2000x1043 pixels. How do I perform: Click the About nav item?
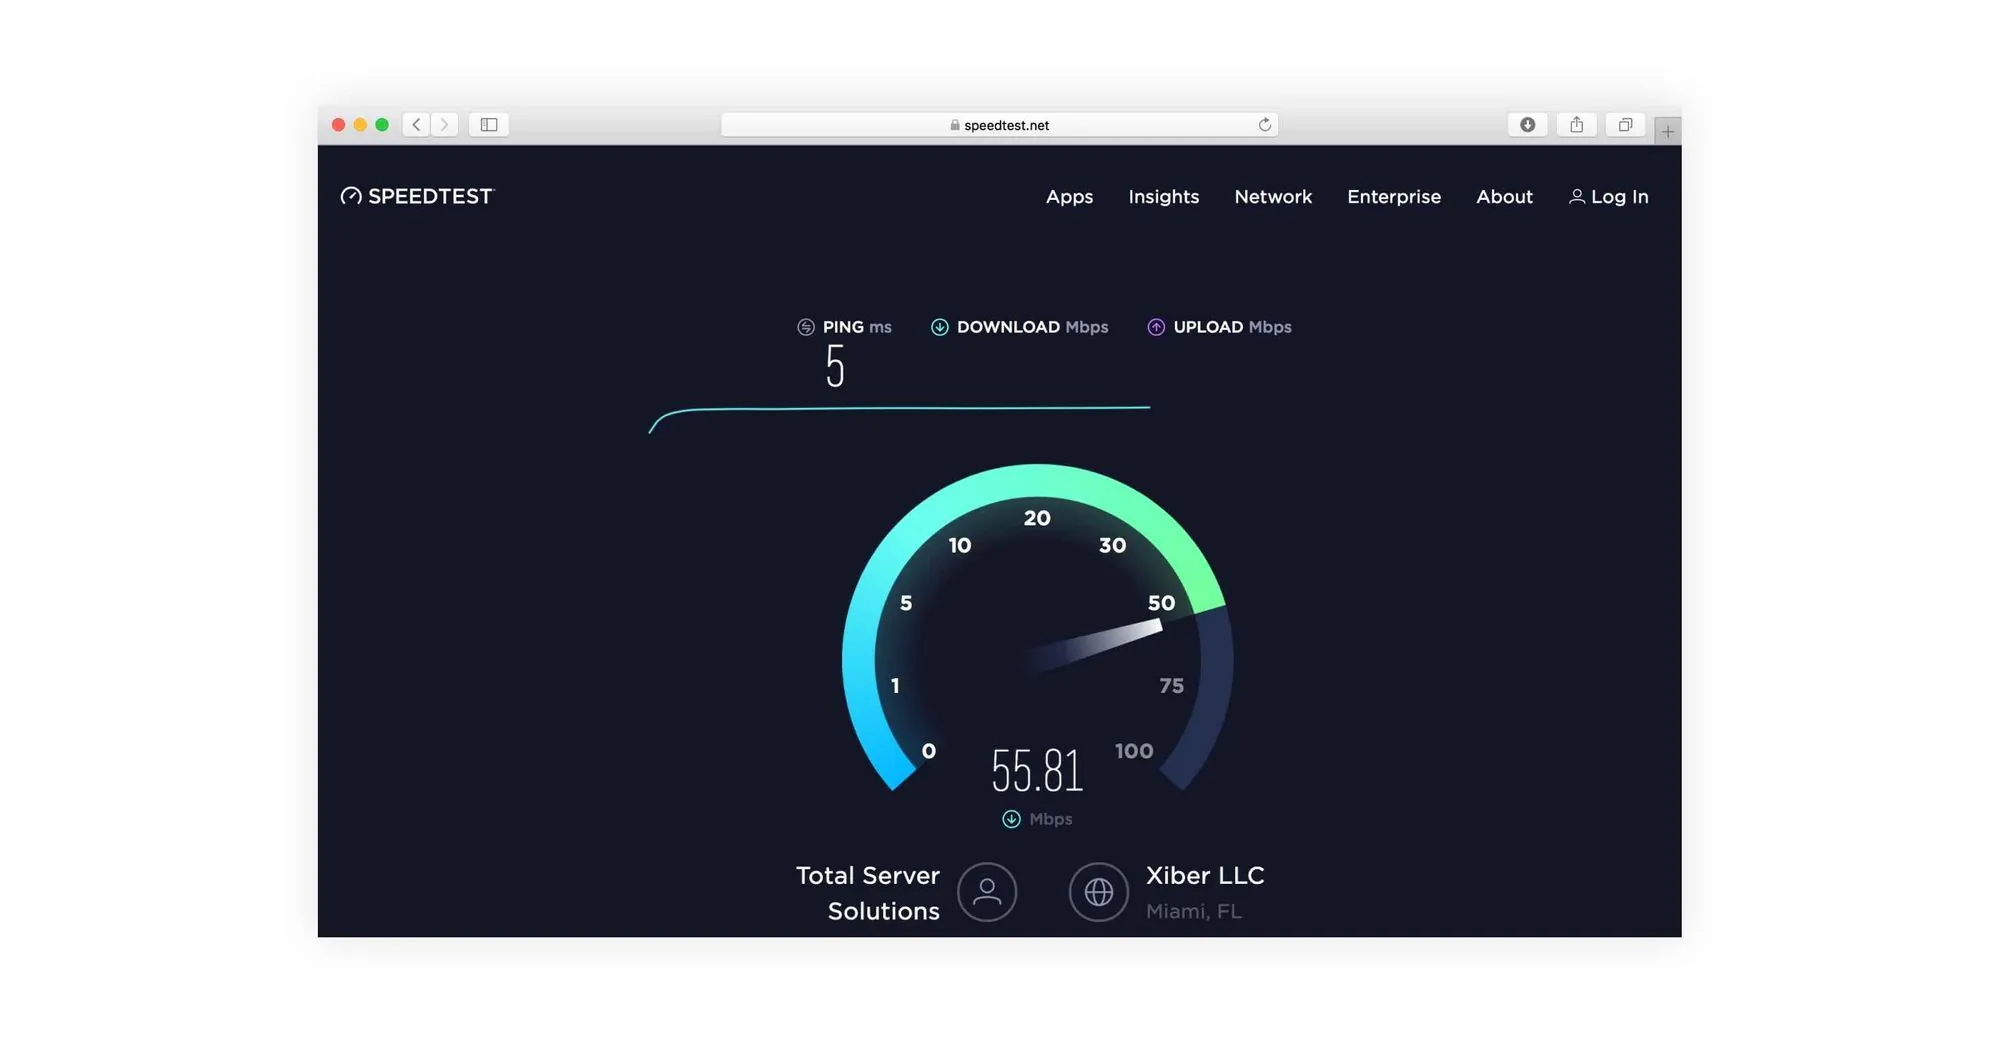coord(1504,197)
